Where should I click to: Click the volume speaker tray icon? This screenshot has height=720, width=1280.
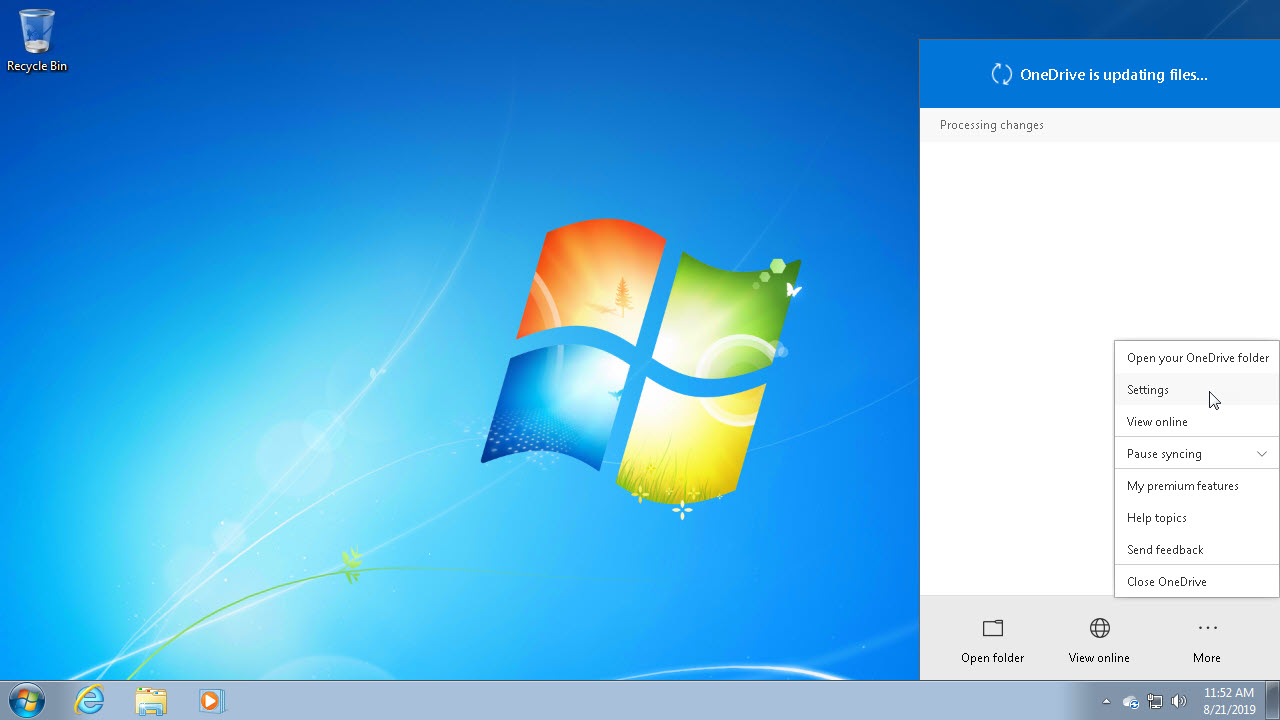[x=1179, y=701]
